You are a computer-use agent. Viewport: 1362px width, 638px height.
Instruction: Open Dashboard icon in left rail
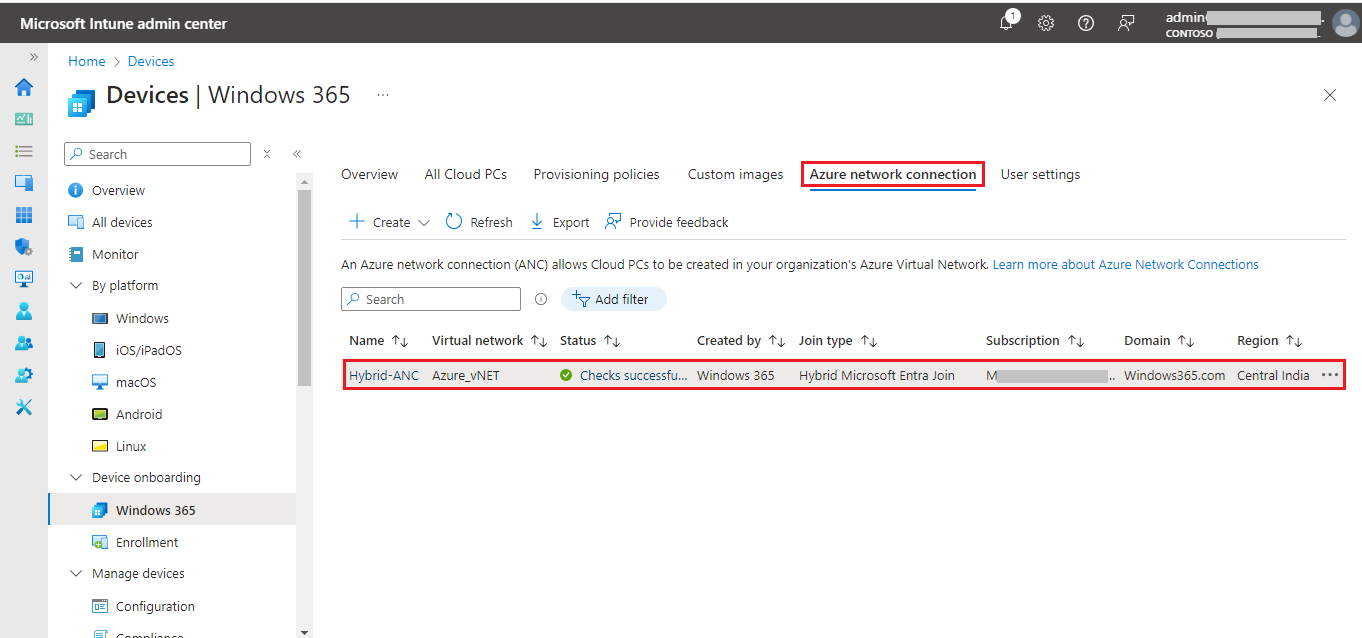[x=23, y=119]
